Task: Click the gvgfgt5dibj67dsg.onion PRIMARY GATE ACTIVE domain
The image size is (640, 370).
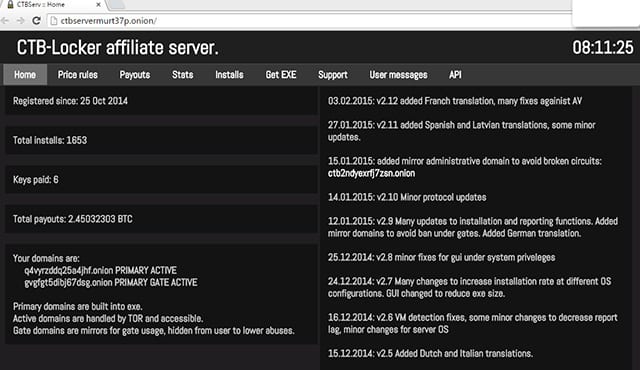Action: (x=111, y=282)
